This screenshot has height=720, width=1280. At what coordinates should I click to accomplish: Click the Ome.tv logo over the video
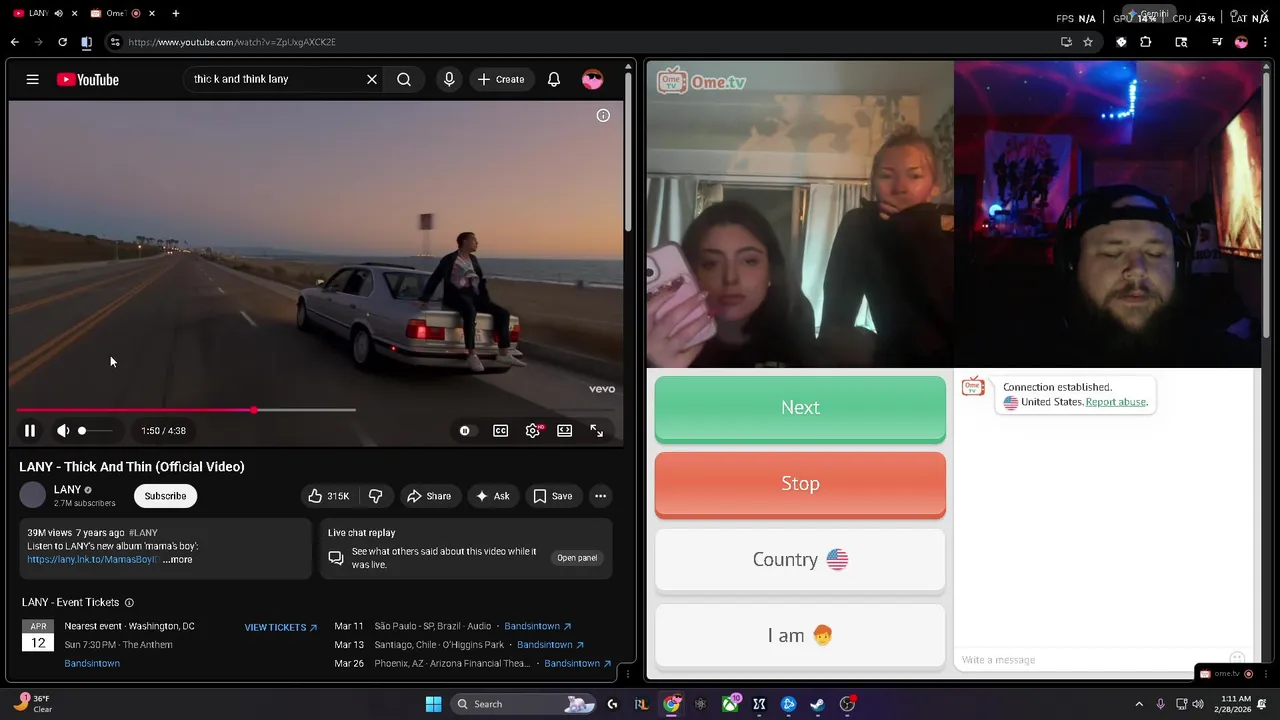pyautogui.click(x=701, y=82)
